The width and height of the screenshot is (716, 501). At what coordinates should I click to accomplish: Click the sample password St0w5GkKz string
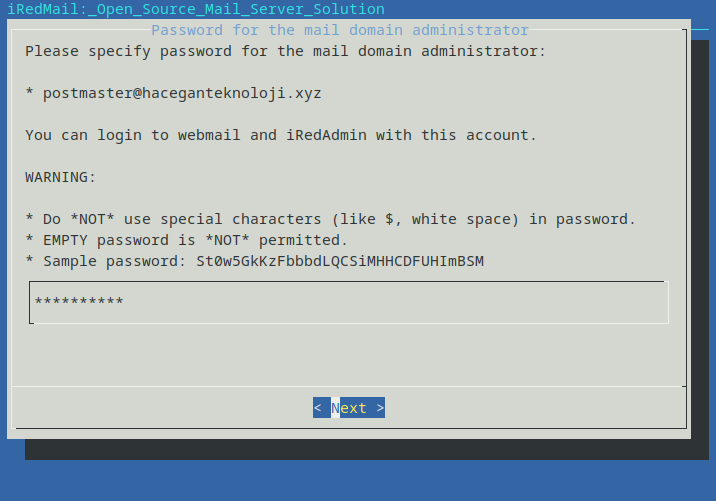coord(340,261)
